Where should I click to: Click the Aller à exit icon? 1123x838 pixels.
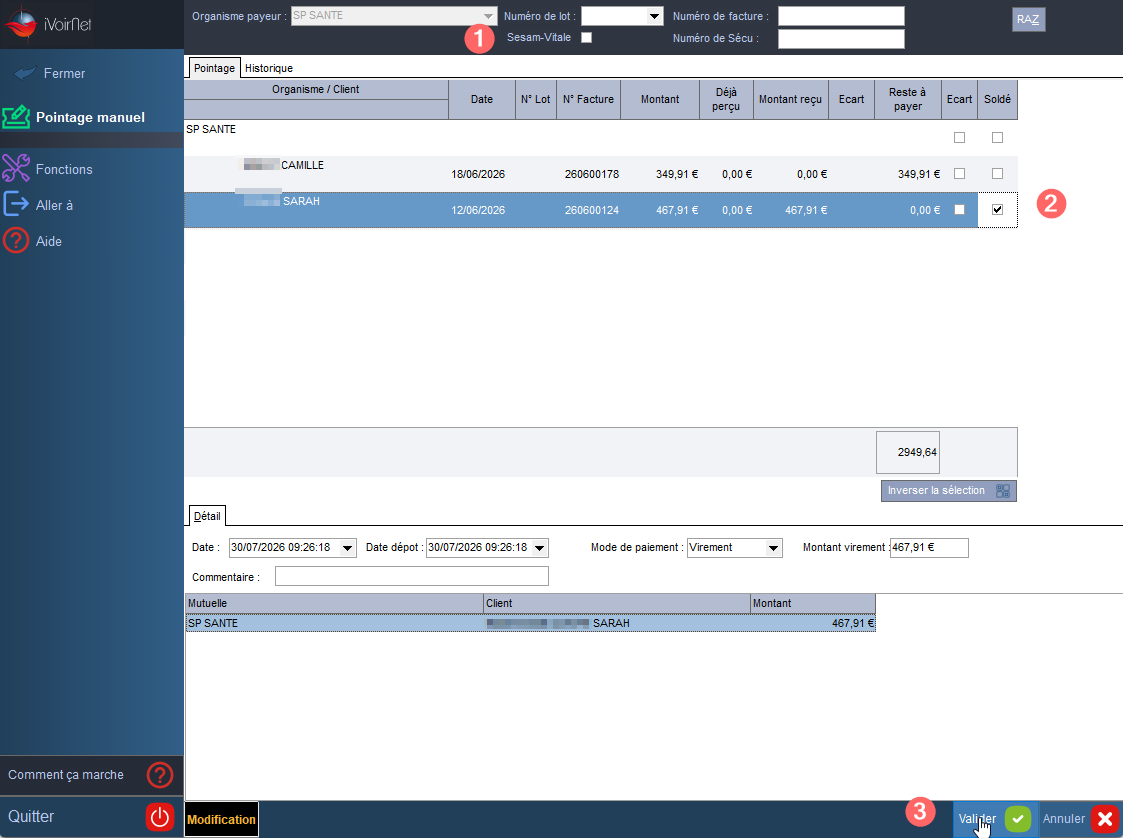(x=16, y=204)
